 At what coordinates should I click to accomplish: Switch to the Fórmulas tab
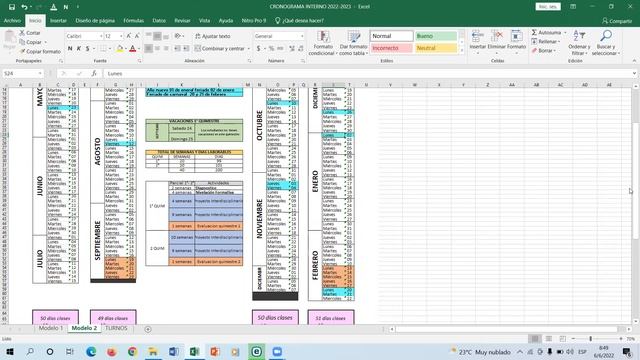coord(133,20)
